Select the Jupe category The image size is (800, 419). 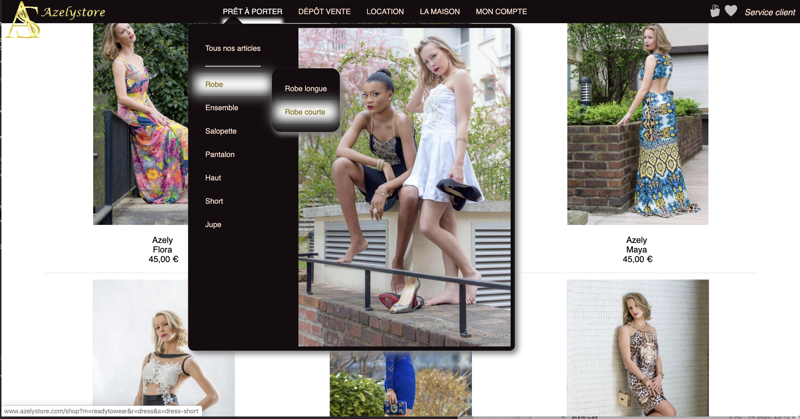coord(213,225)
